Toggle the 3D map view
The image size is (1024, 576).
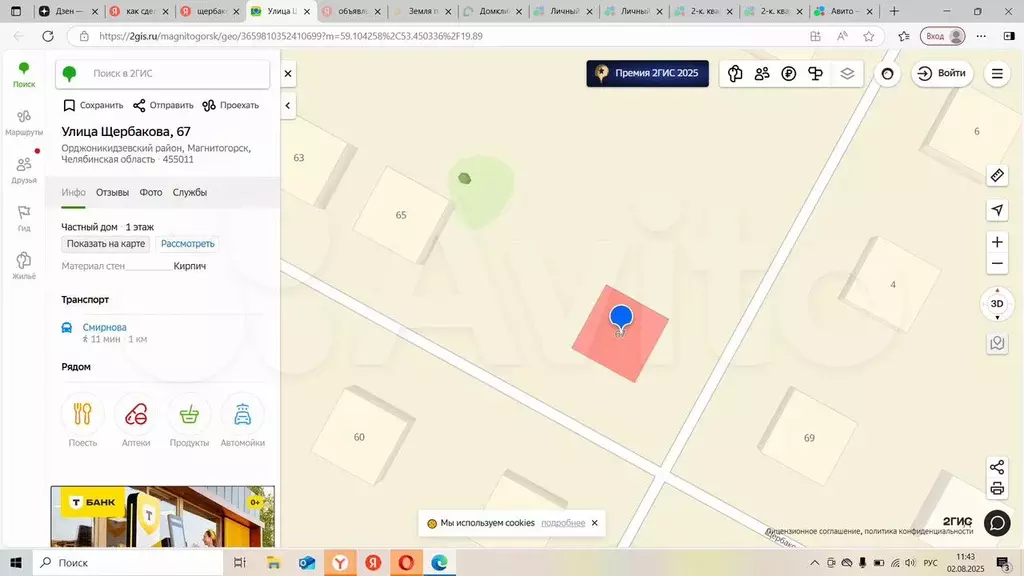(996, 304)
